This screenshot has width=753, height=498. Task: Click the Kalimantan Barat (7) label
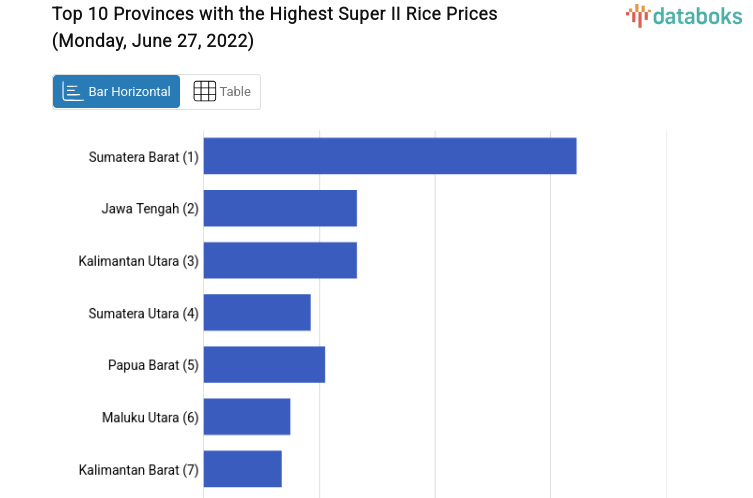click(139, 469)
